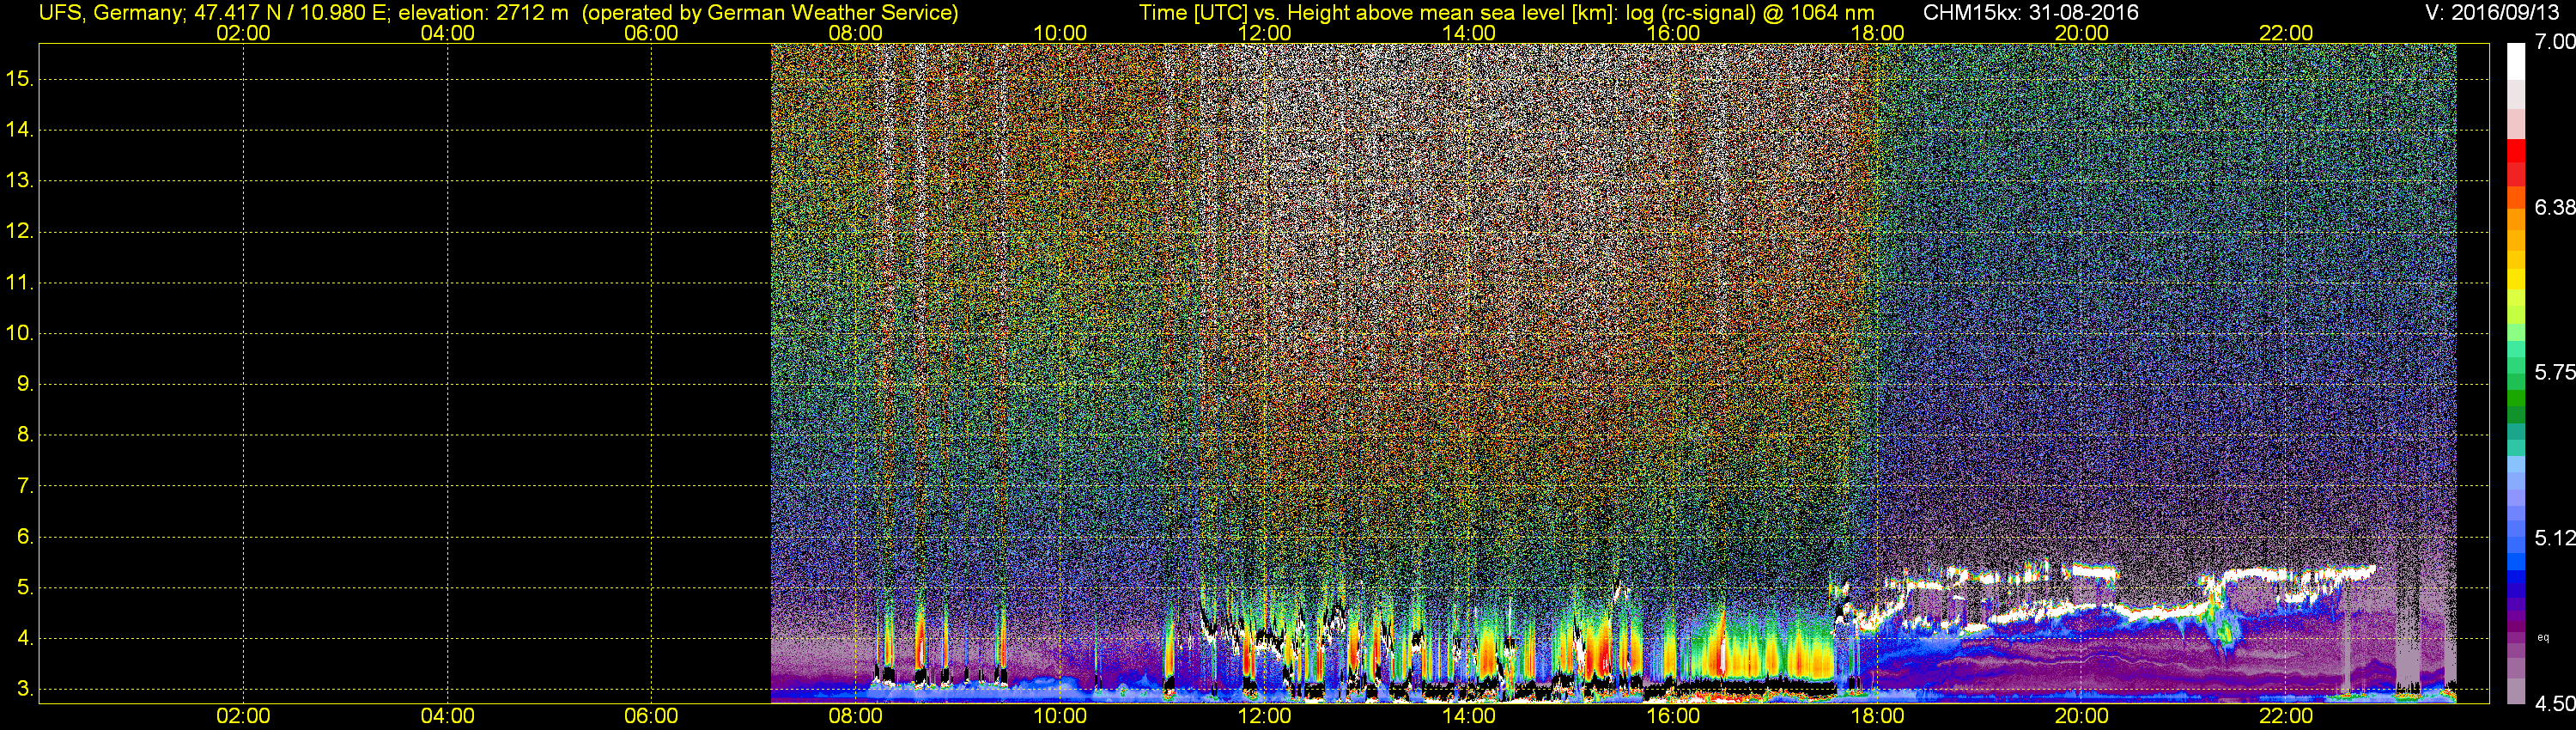Viewport: 2576px width, 730px height.
Task: Click the '12:00' label on the upper time axis
Action: coord(1264,32)
